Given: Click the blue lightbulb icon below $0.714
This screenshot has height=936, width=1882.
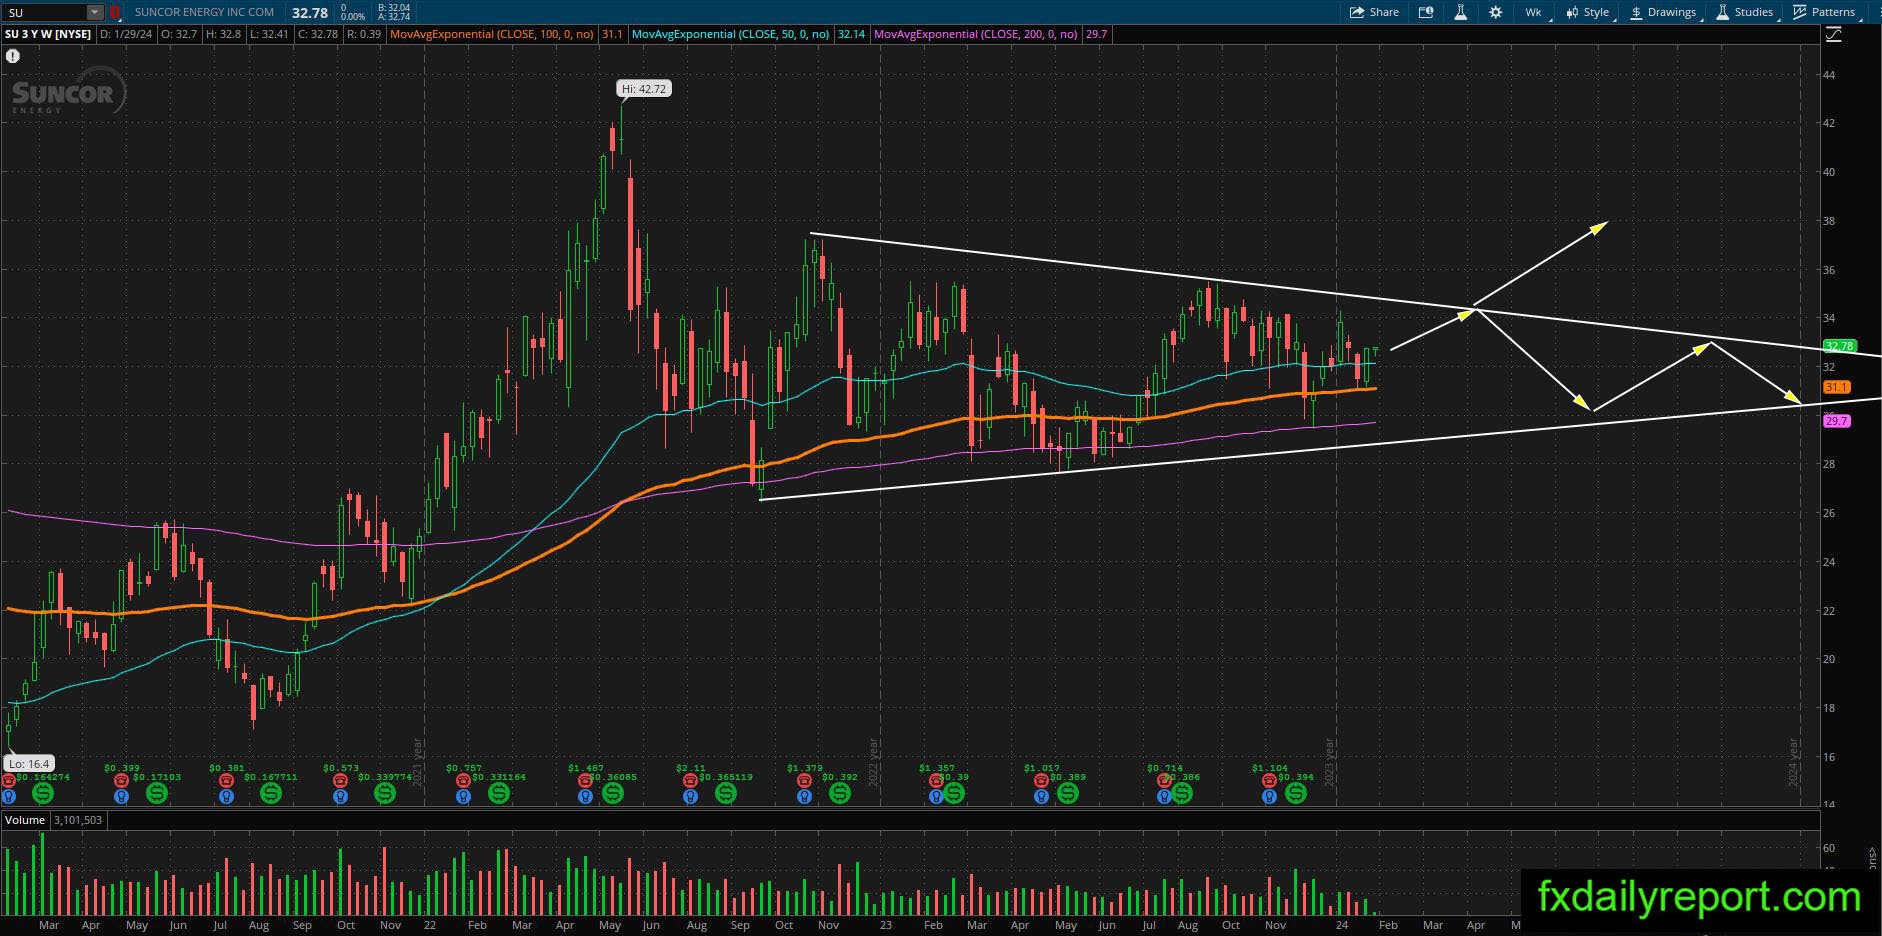Looking at the screenshot, I should tap(1164, 797).
